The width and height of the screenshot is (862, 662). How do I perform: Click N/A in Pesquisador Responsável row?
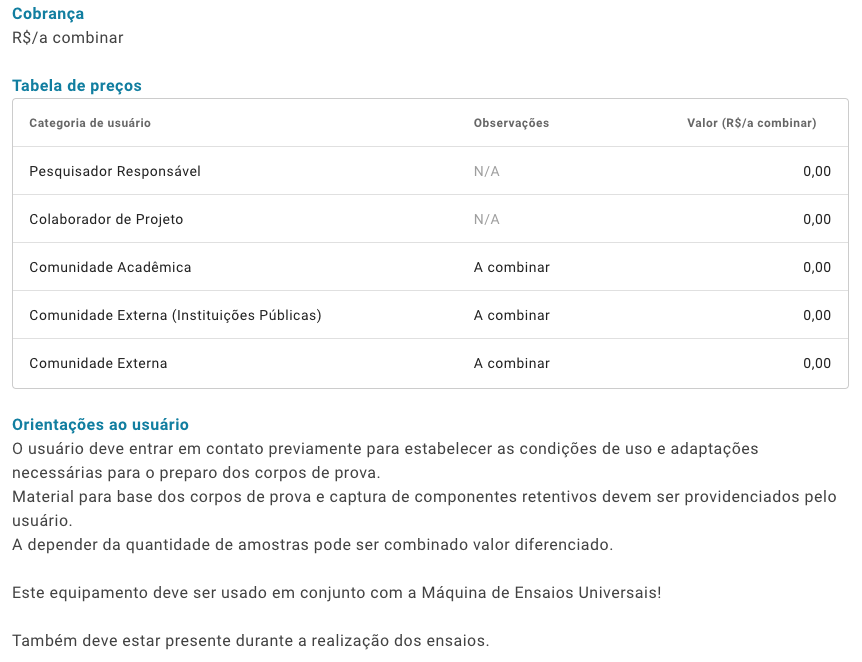pos(487,172)
